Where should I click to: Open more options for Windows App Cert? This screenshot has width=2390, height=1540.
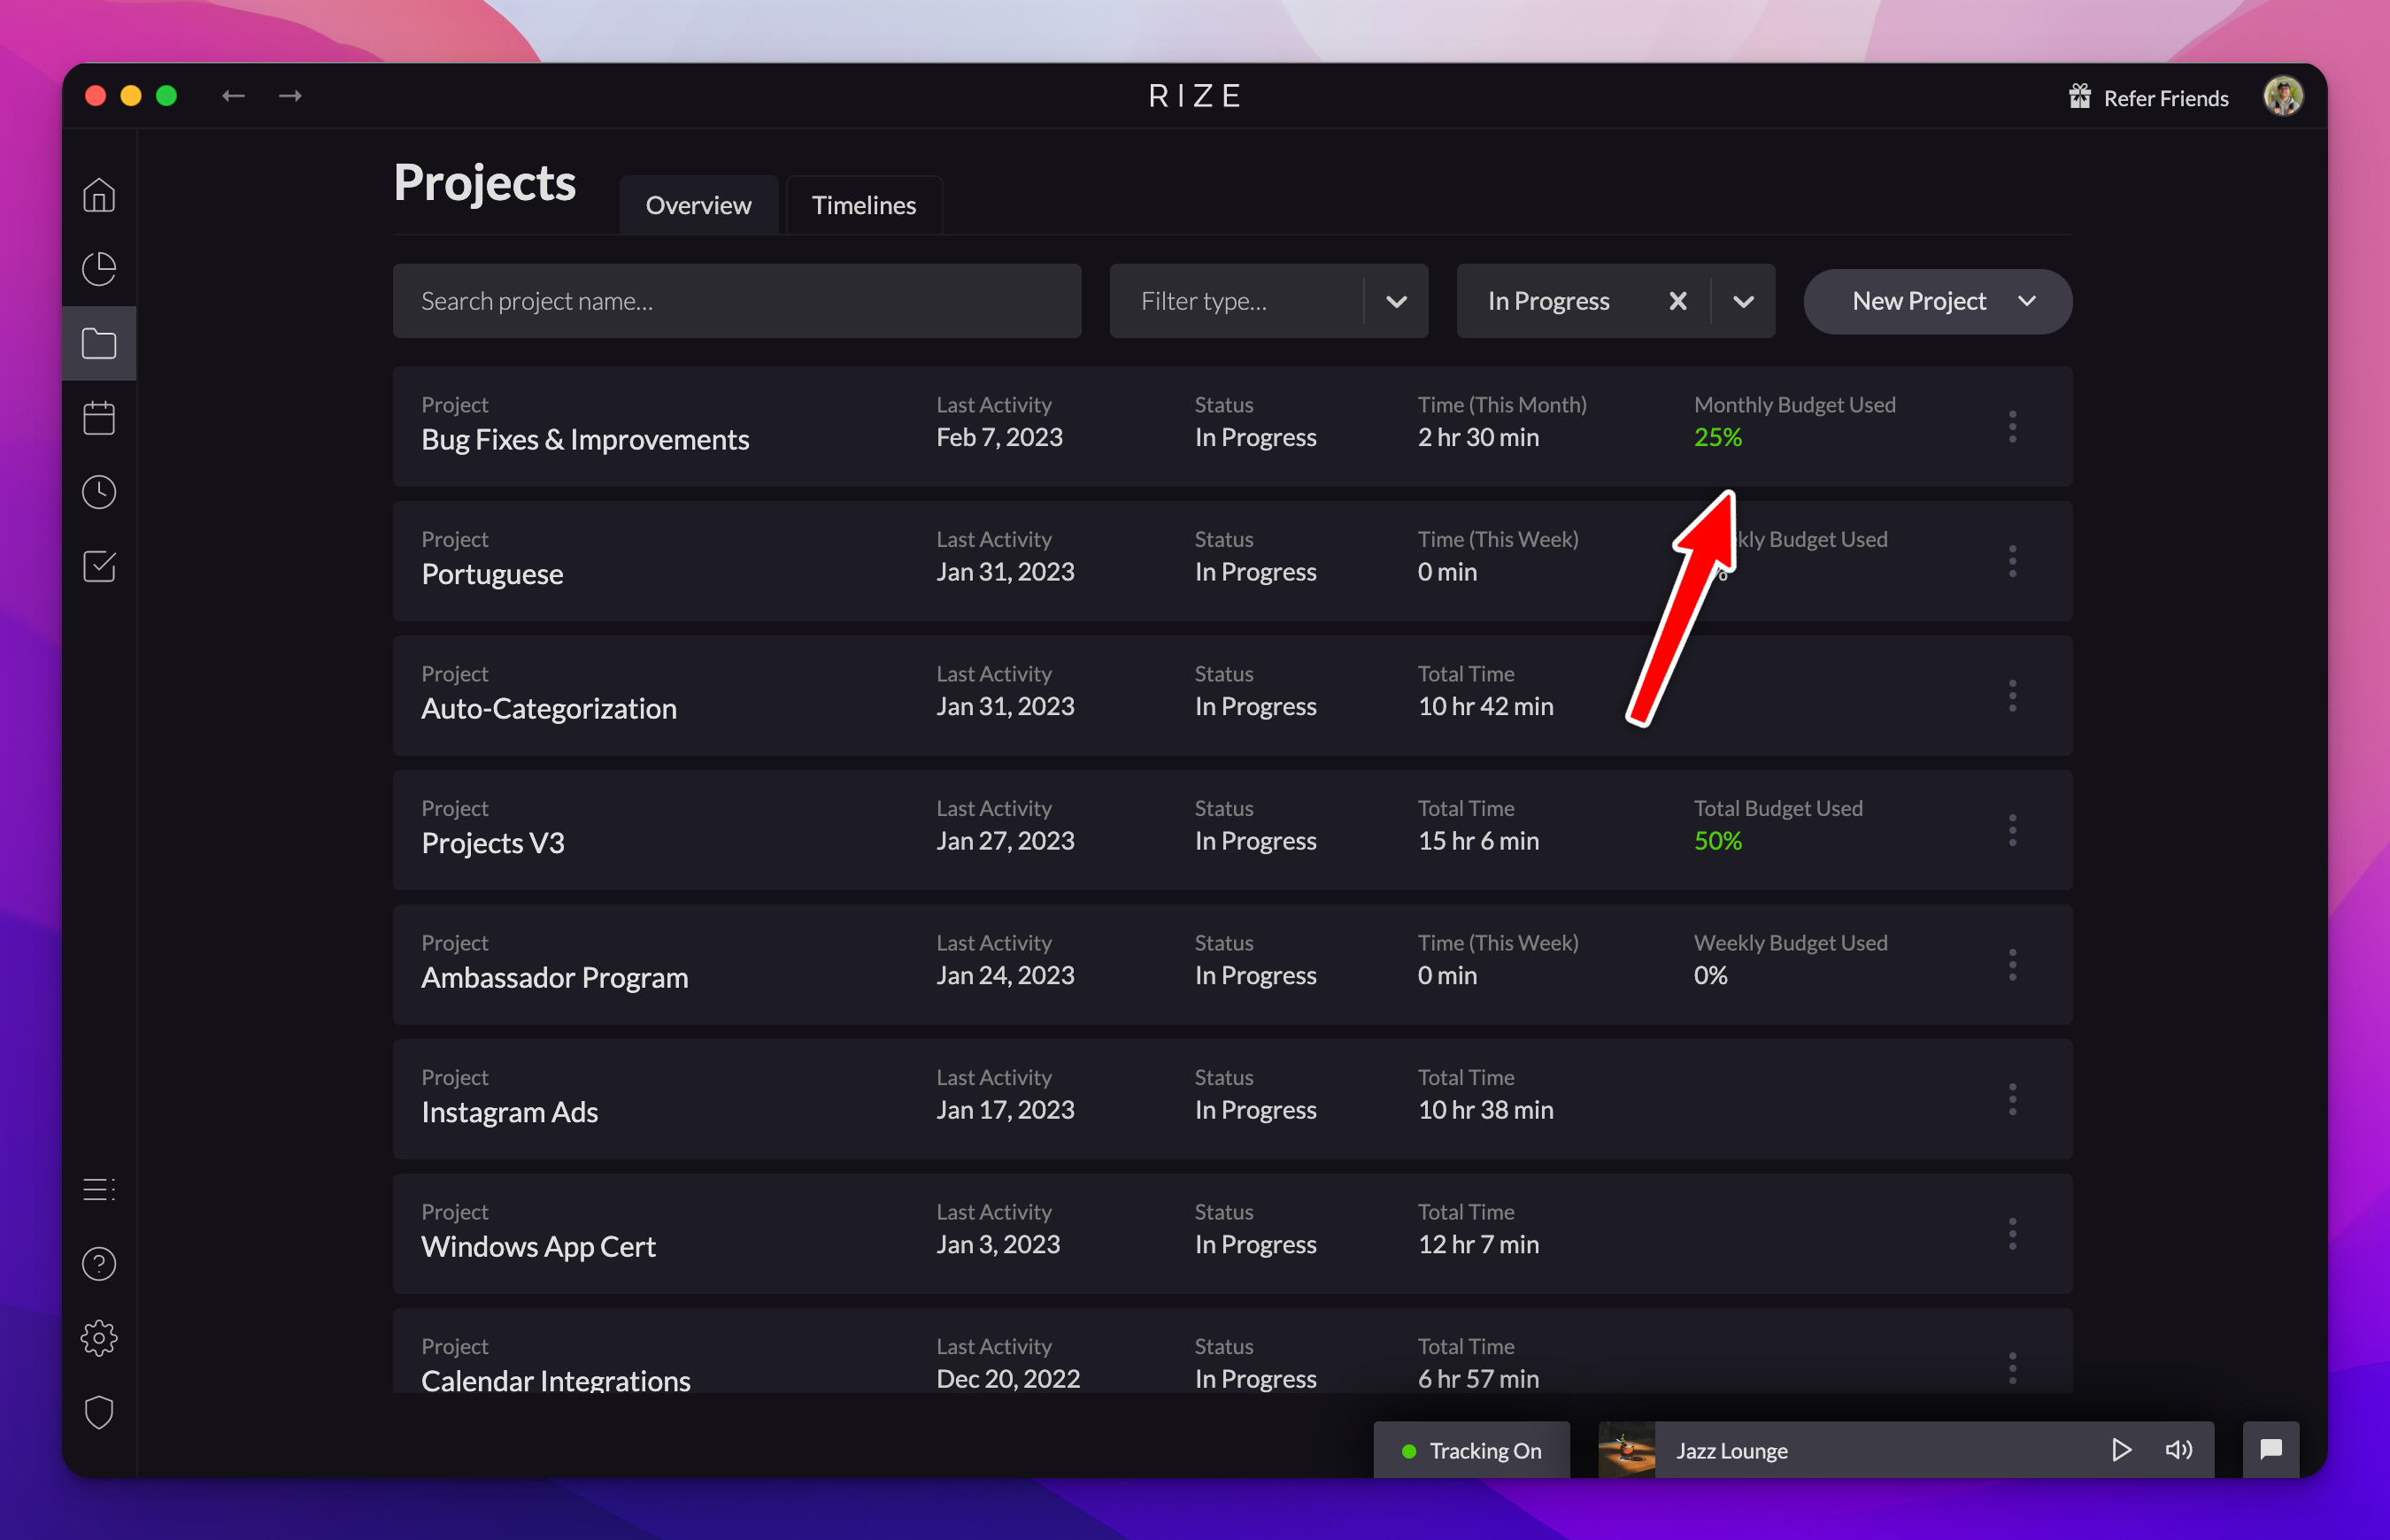(x=2012, y=1234)
